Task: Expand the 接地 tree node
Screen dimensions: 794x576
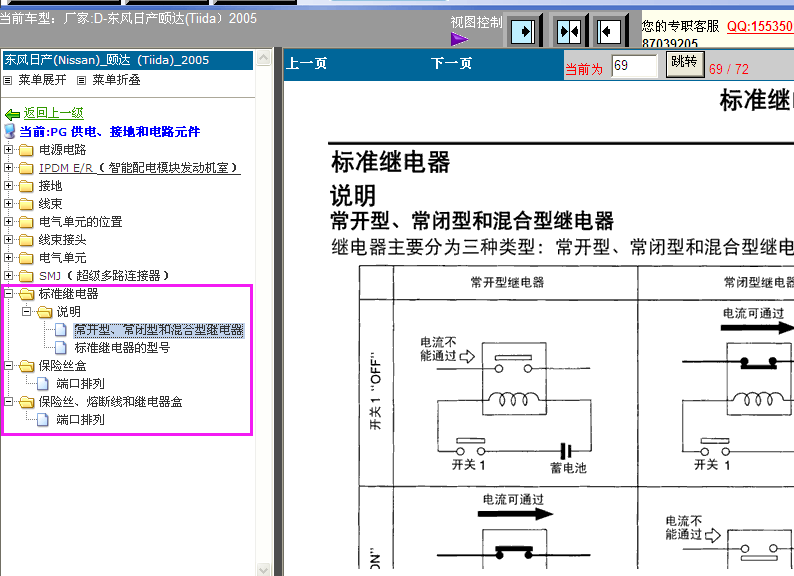Action: [8, 185]
